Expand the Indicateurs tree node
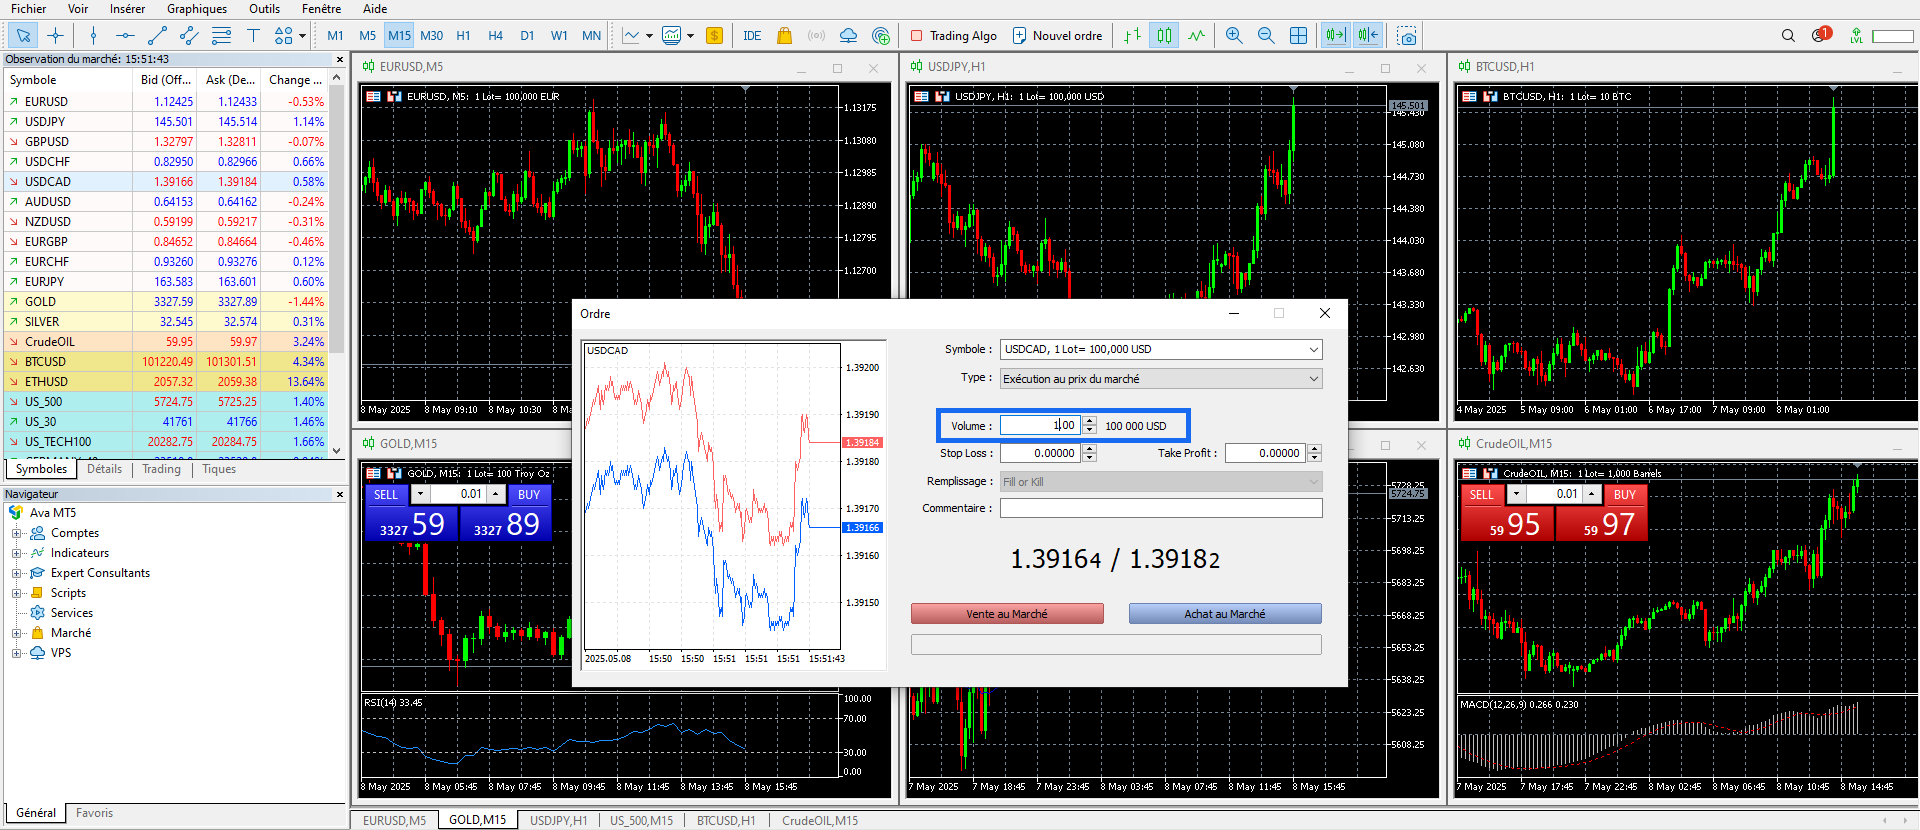This screenshot has height=830, width=1920. 16,553
